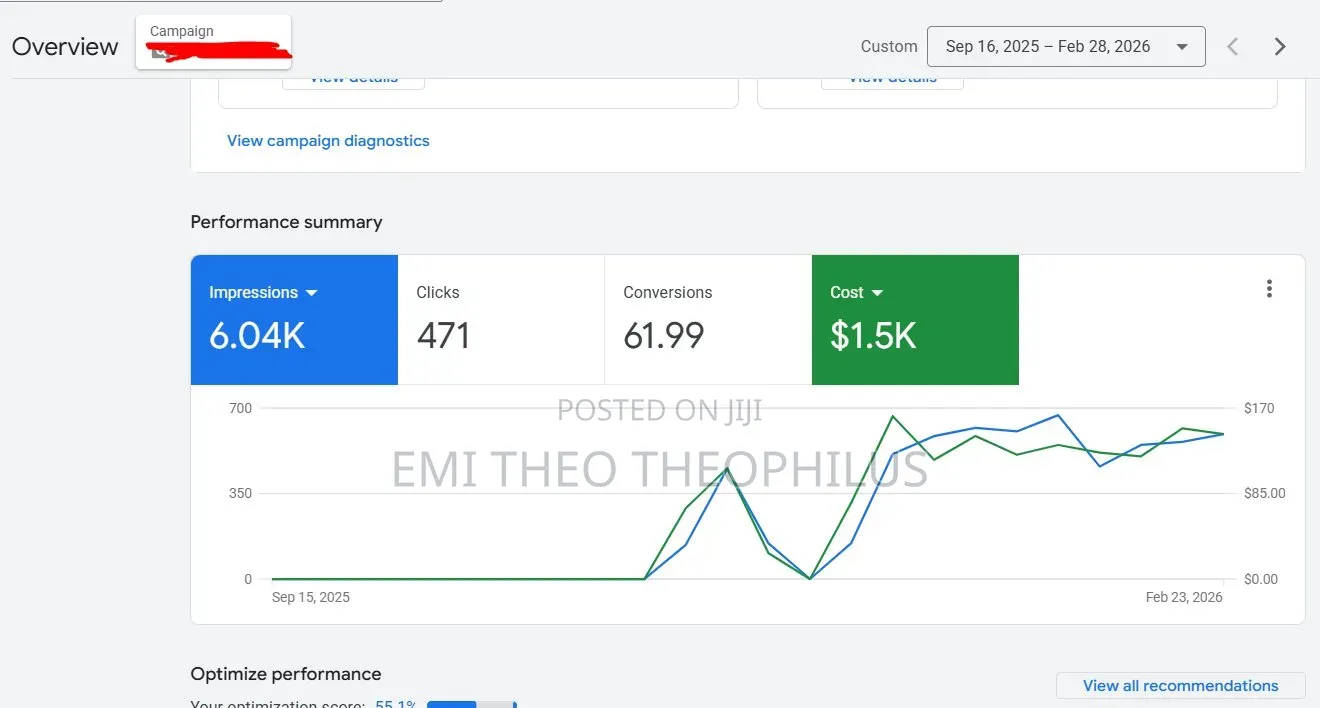Click the Performance summary heading
The width and height of the screenshot is (1320, 708).
286,222
